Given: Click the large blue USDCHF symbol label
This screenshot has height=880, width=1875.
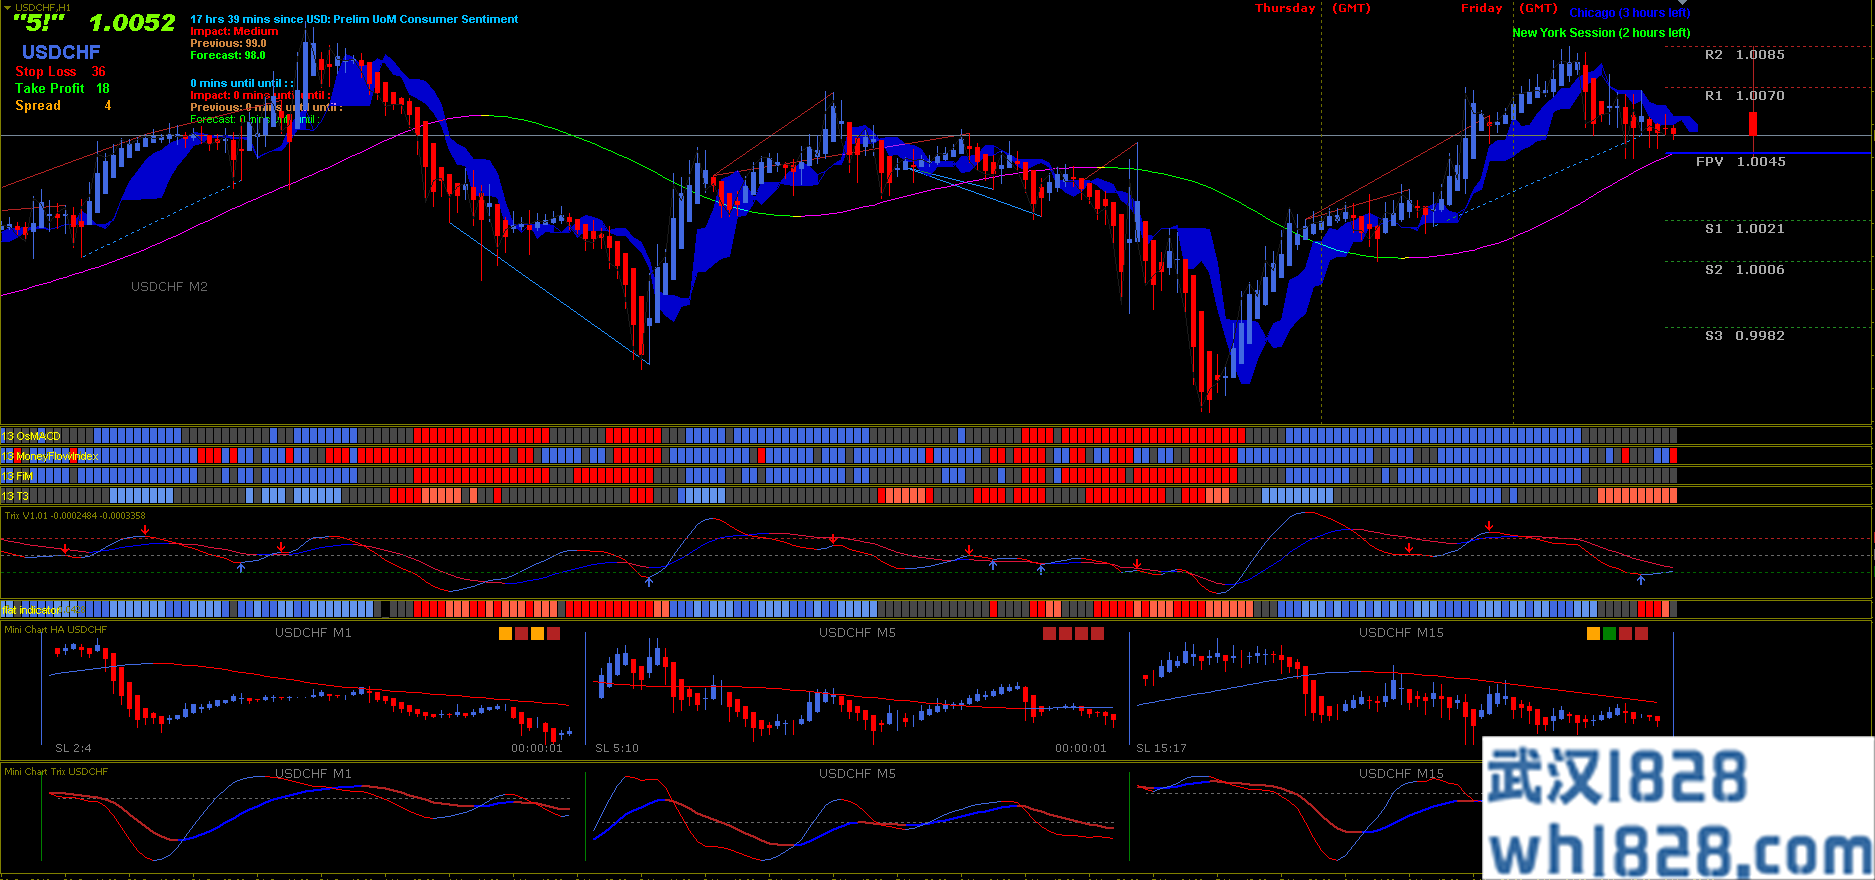Looking at the screenshot, I should pyautogui.click(x=61, y=52).
